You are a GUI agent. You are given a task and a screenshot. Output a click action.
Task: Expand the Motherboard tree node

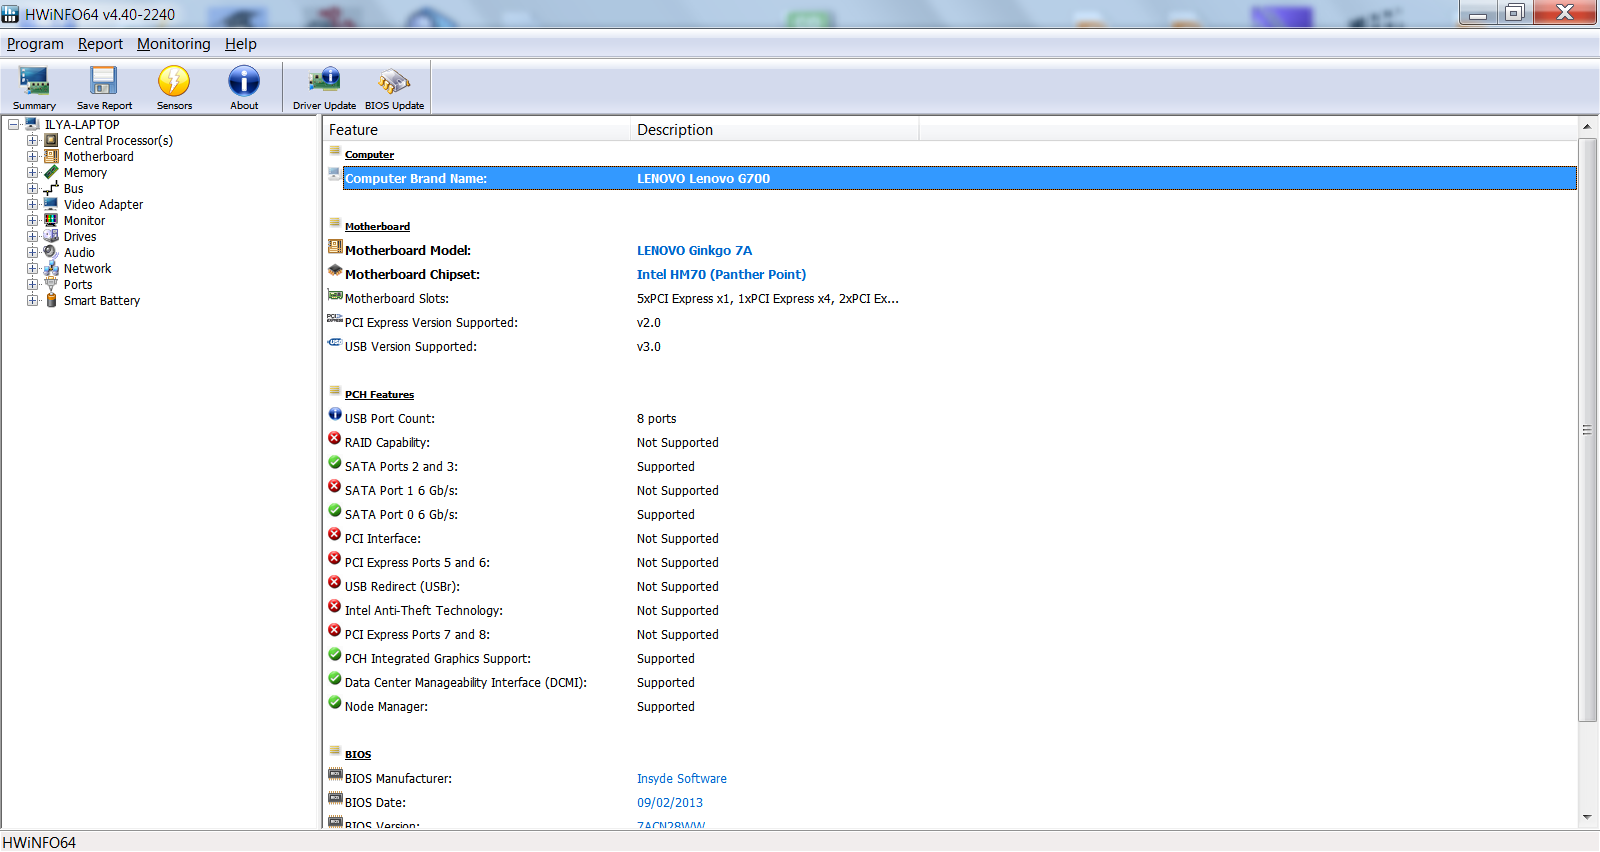(x=33, y=157)
